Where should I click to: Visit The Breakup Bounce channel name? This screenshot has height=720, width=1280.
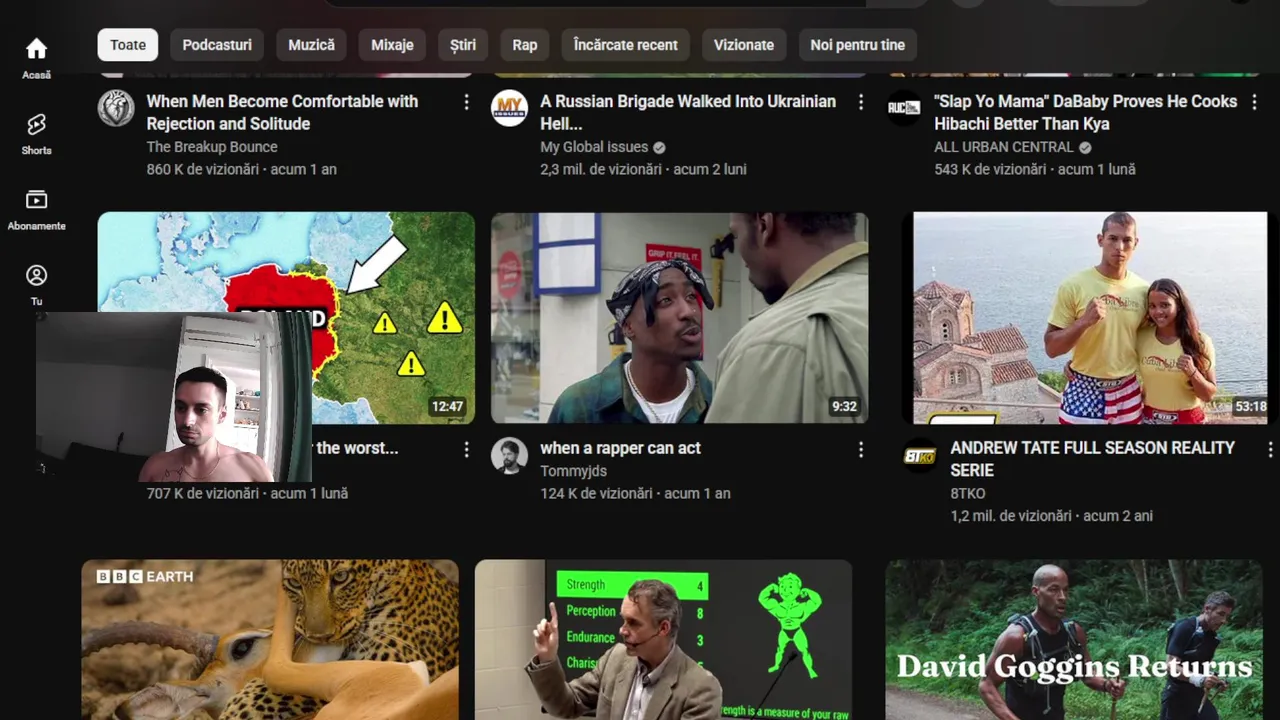click(212, 147)
